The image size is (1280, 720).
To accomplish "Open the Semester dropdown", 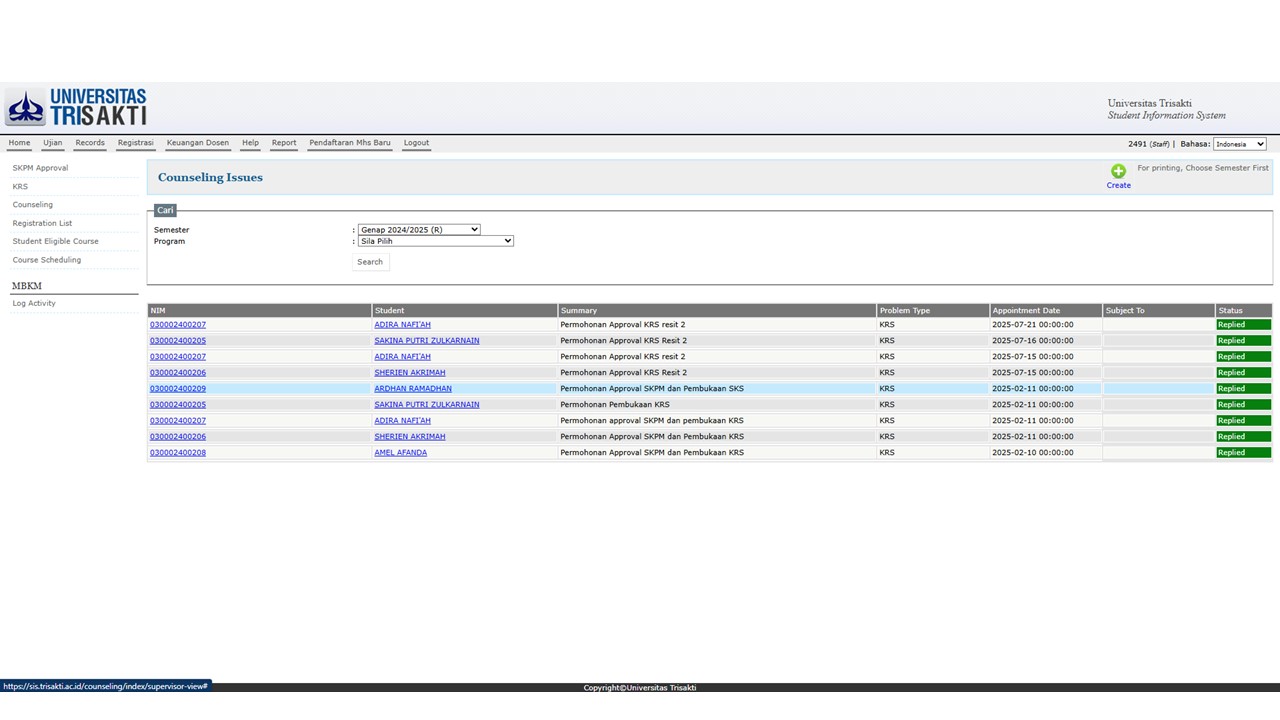I will (419, 230).
